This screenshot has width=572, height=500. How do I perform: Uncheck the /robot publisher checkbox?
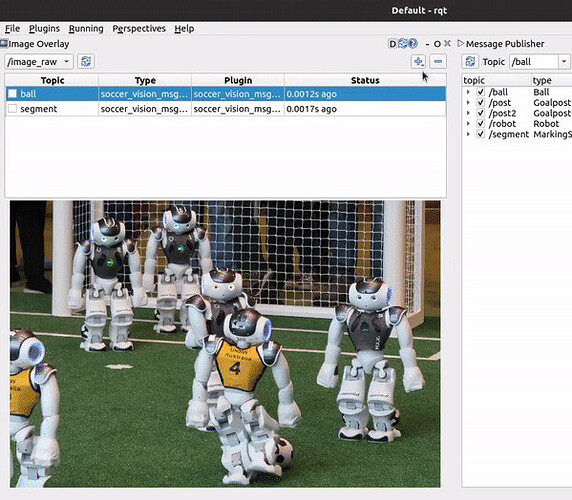(x=481, y=124)
